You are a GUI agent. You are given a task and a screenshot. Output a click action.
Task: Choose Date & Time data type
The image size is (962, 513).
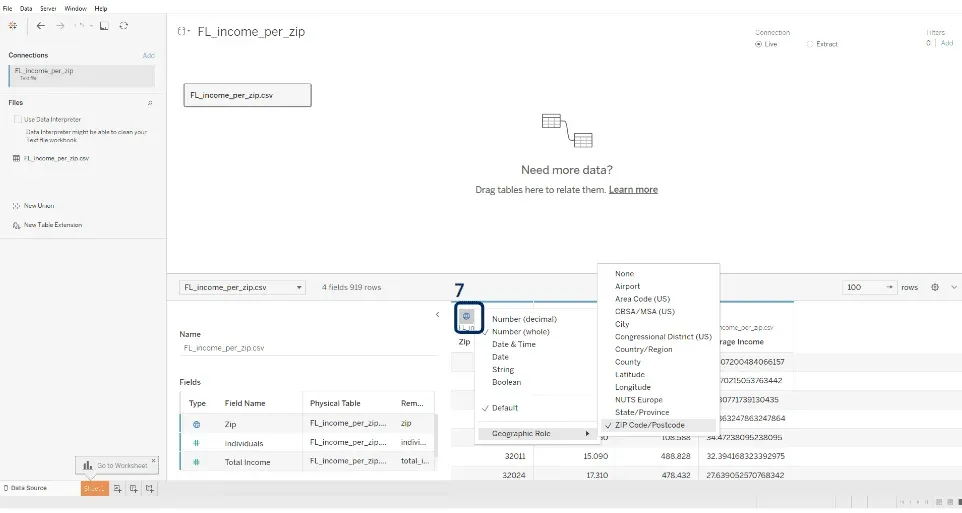coord(514,344)
